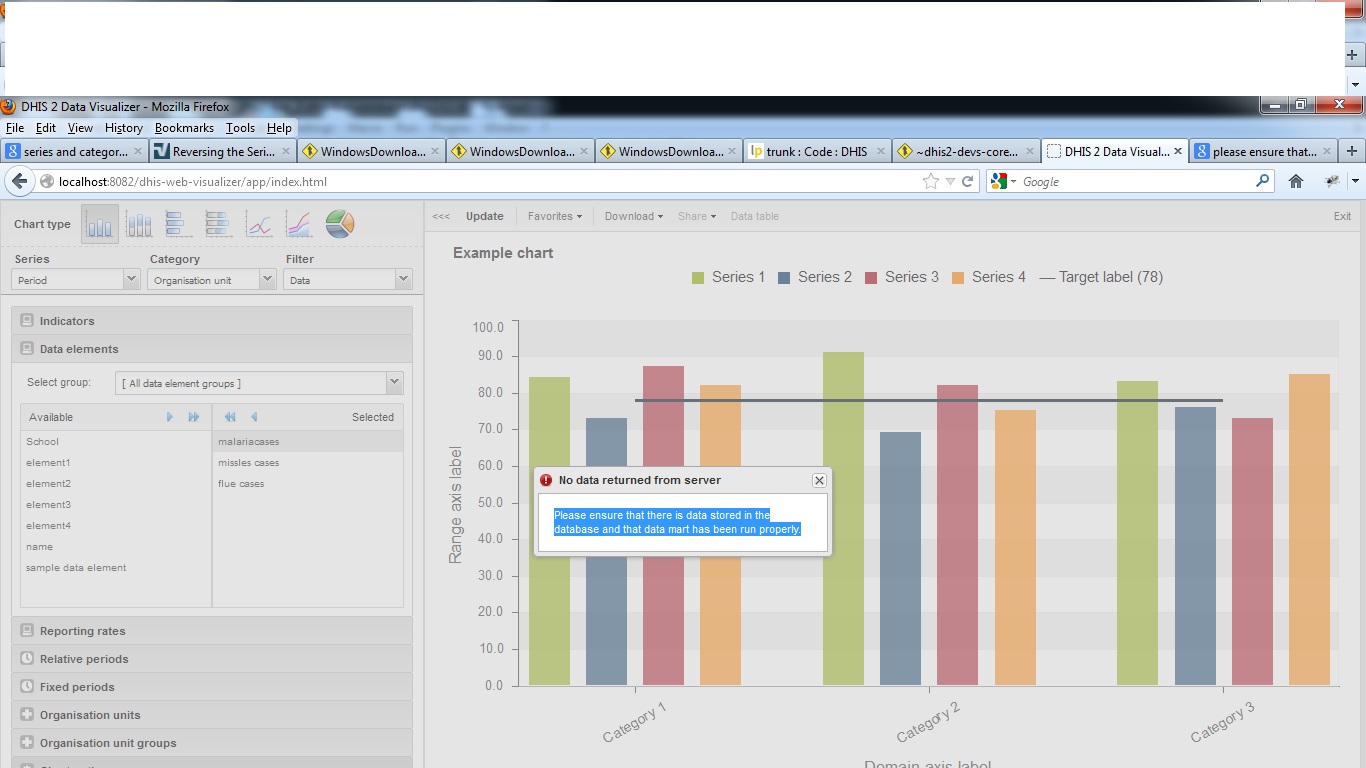Select the stacked column chart type

pyautogui.click(x=139, y=225)
